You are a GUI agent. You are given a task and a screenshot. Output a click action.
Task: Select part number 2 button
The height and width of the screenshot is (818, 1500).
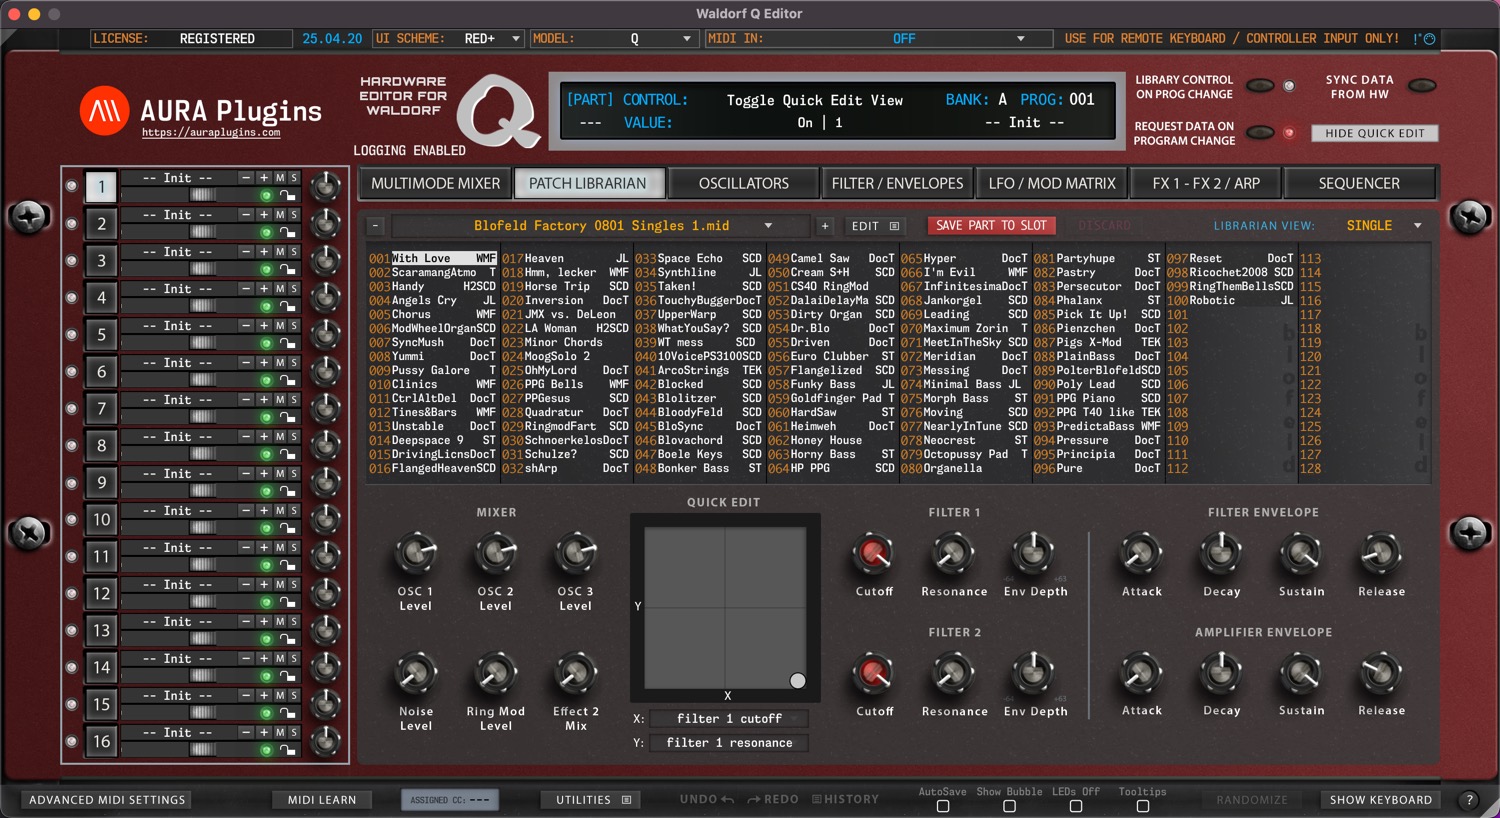coord(101,224)
